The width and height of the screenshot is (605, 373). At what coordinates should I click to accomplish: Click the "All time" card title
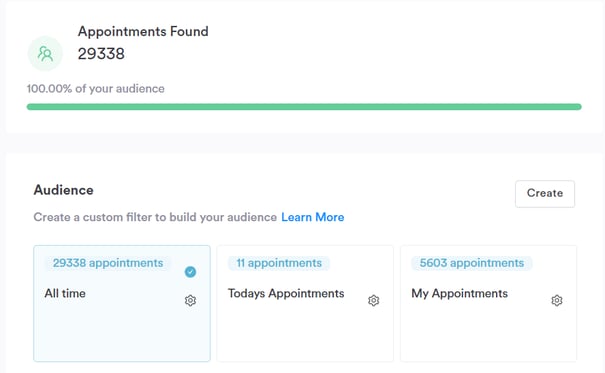[65, 293]
